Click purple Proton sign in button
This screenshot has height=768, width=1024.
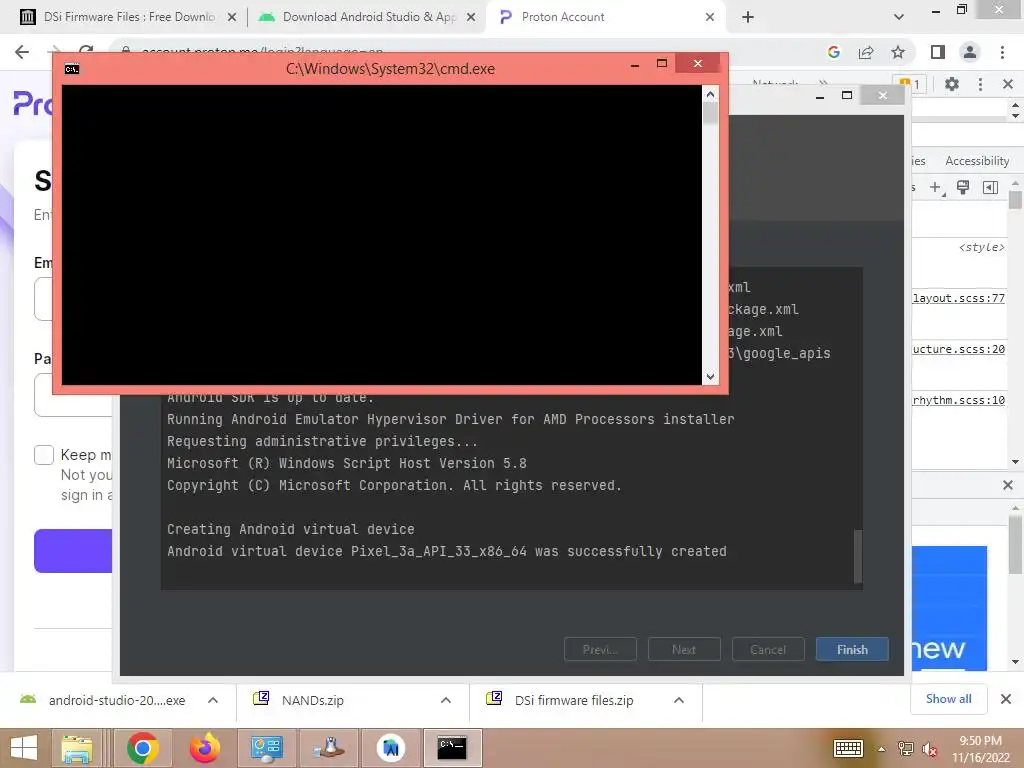pyautogui.click(x=73, y=551)
